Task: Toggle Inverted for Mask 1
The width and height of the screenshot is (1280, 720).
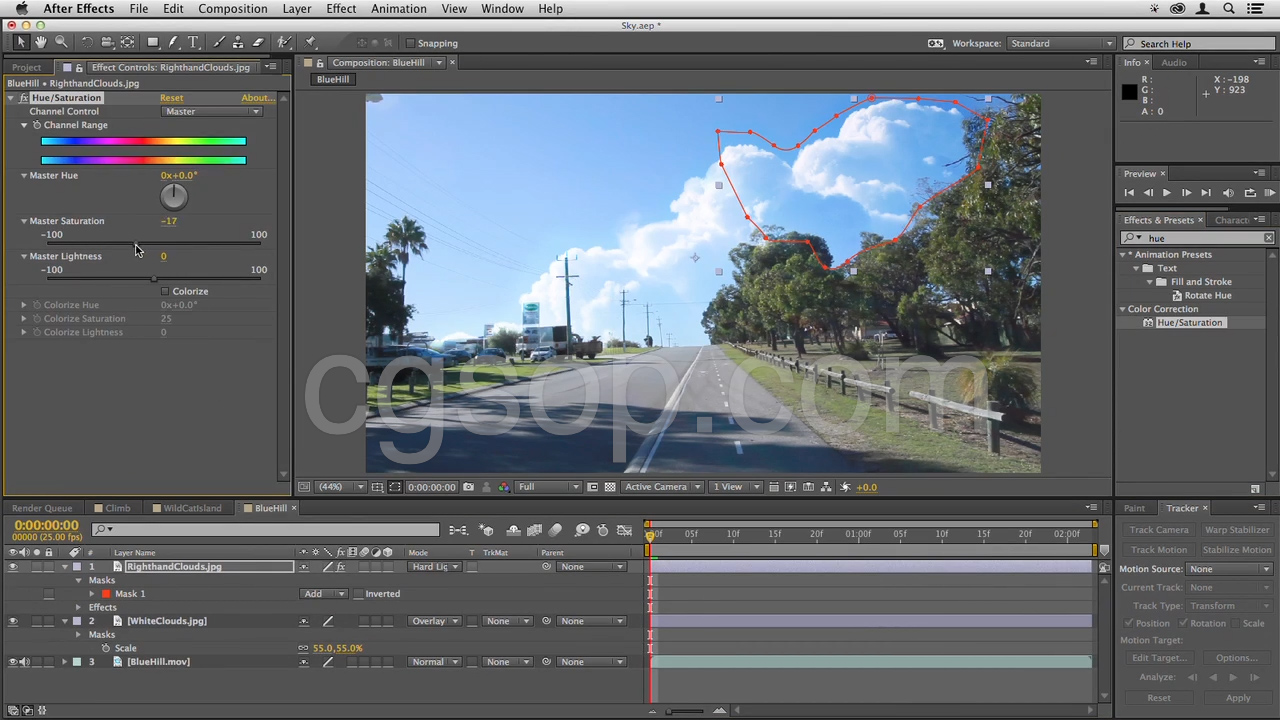Action: coord(358,594)
